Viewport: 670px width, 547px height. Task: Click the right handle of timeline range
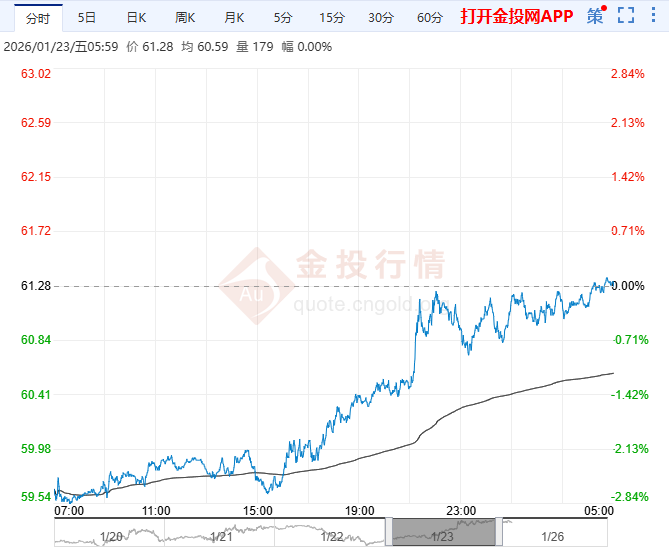tap(499, 531)
